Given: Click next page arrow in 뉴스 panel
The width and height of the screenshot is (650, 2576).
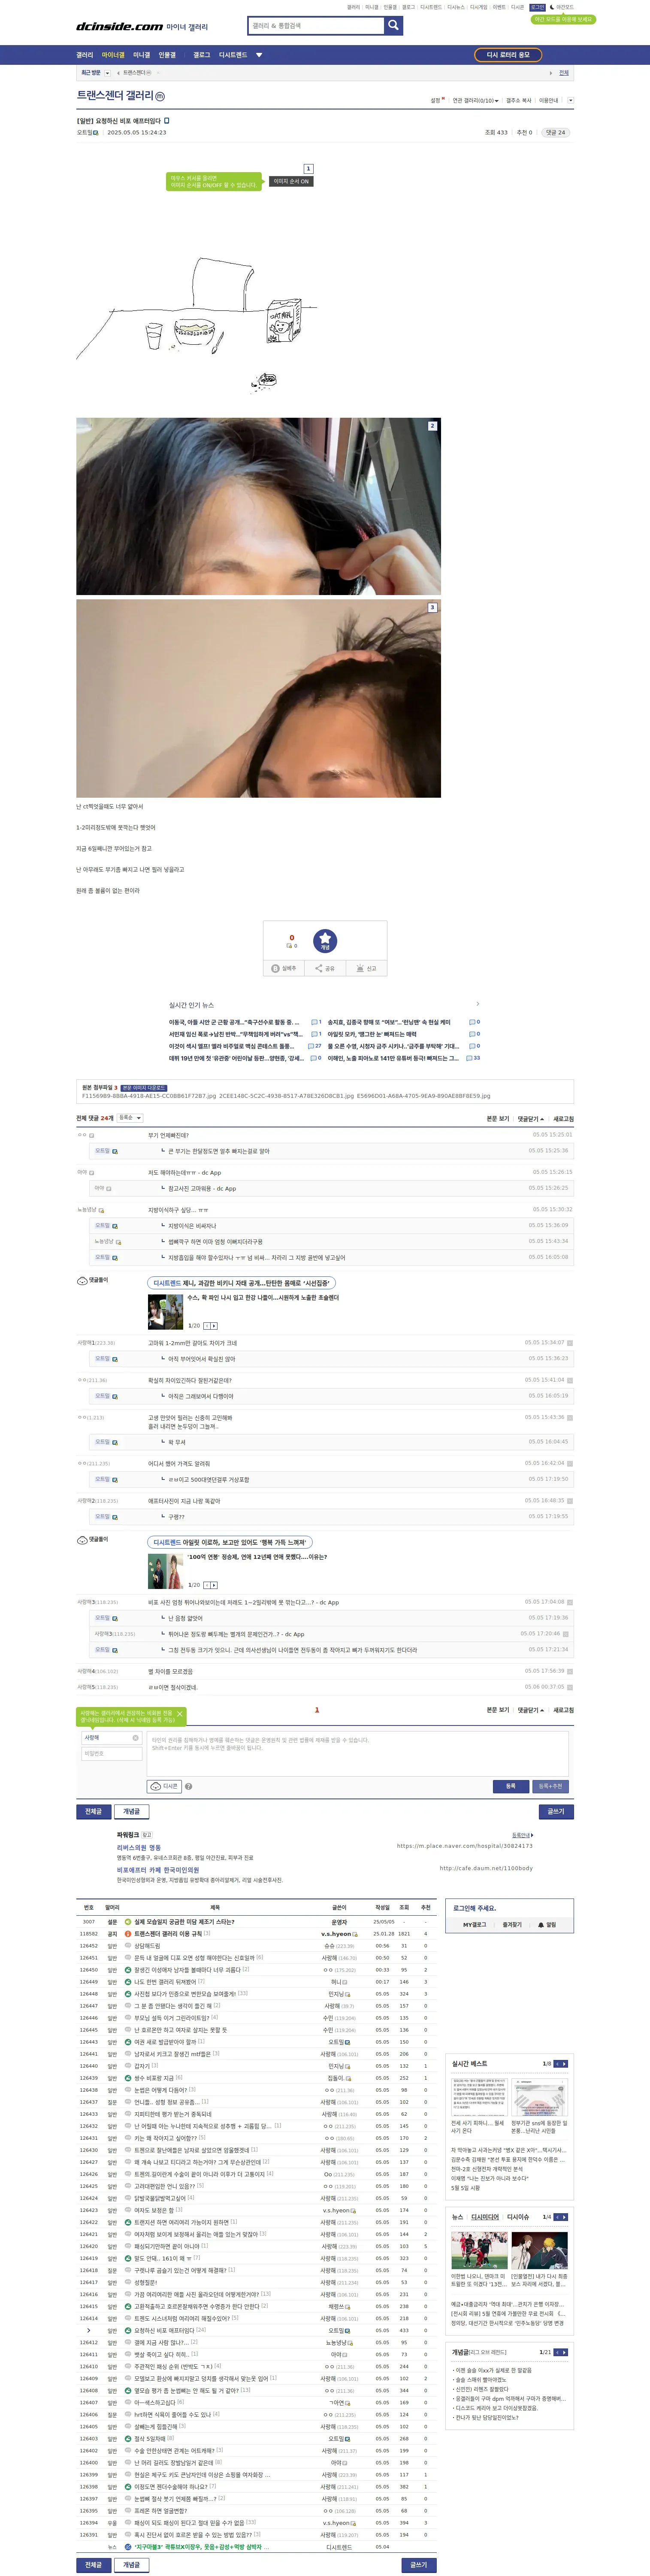Looking at the screenshot, I should 565,2217.
